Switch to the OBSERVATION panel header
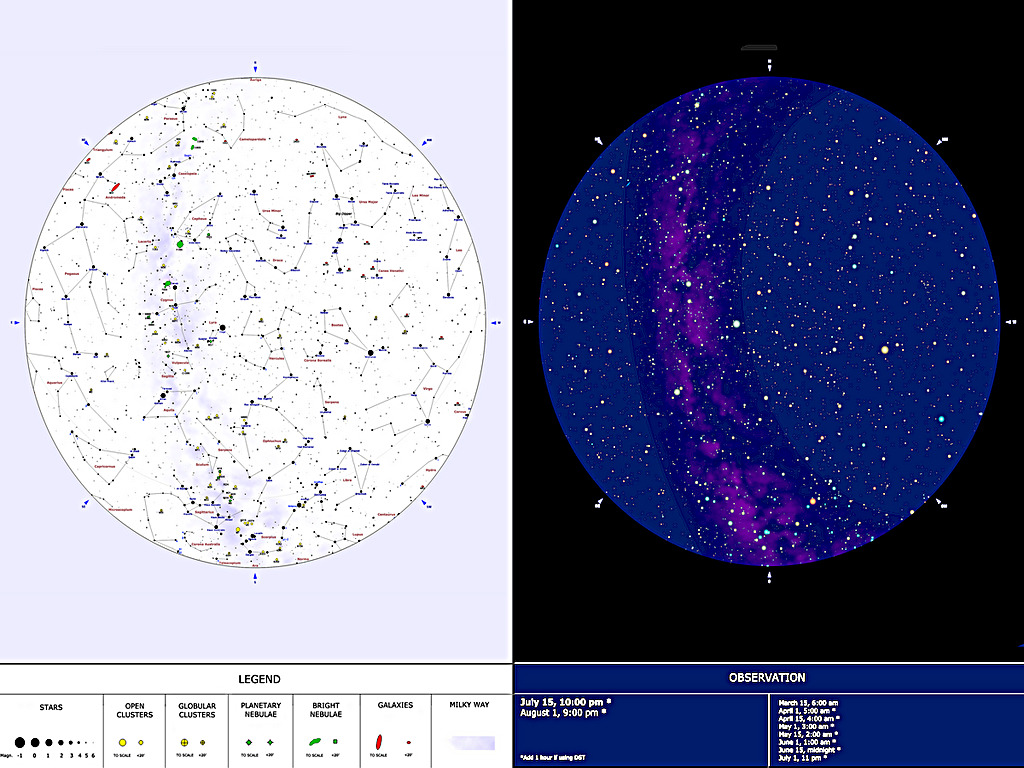 pyautogui.click(x=768, y=678)
